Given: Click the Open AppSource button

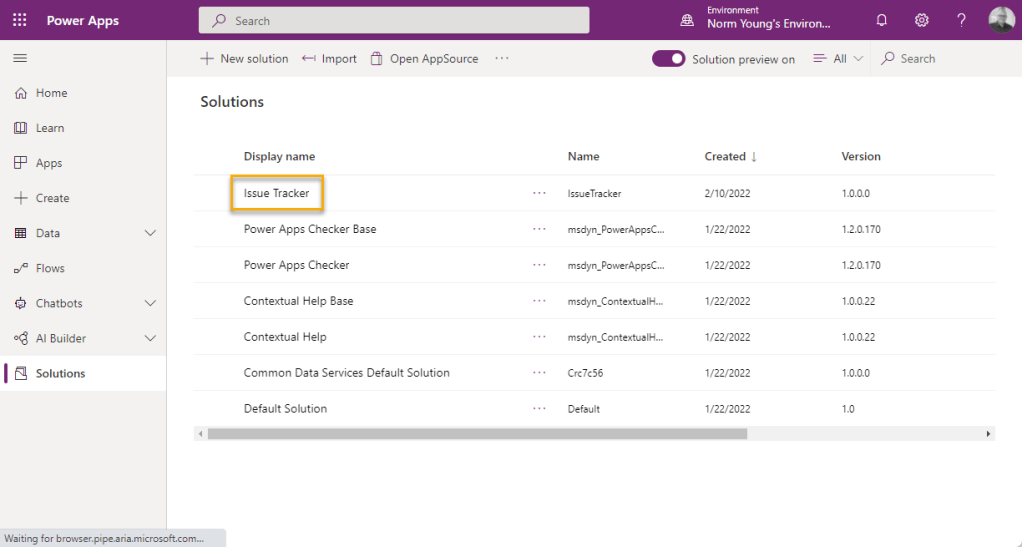Looking at the screenshot, I should point(424,59).
